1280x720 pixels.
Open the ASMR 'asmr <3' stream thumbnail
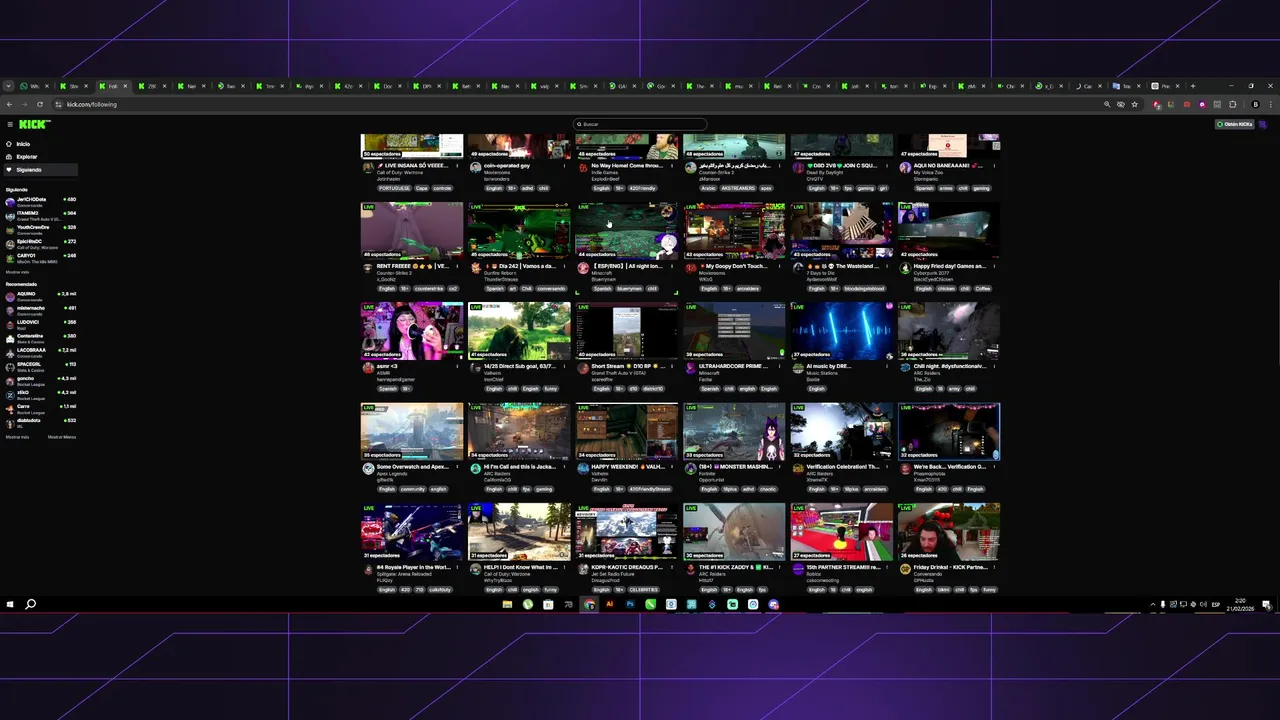pos(412,331)
